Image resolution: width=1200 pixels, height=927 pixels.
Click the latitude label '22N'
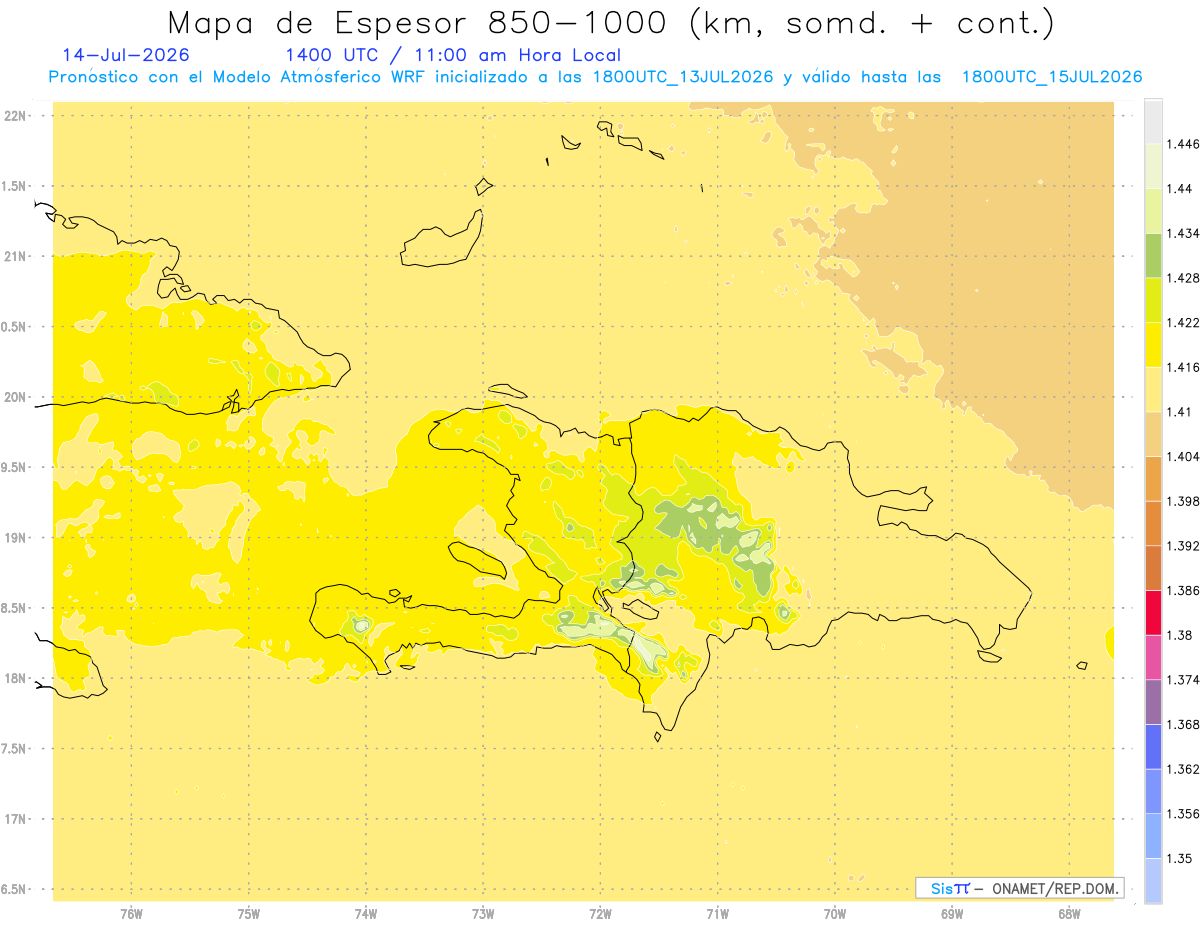(15, 116)
